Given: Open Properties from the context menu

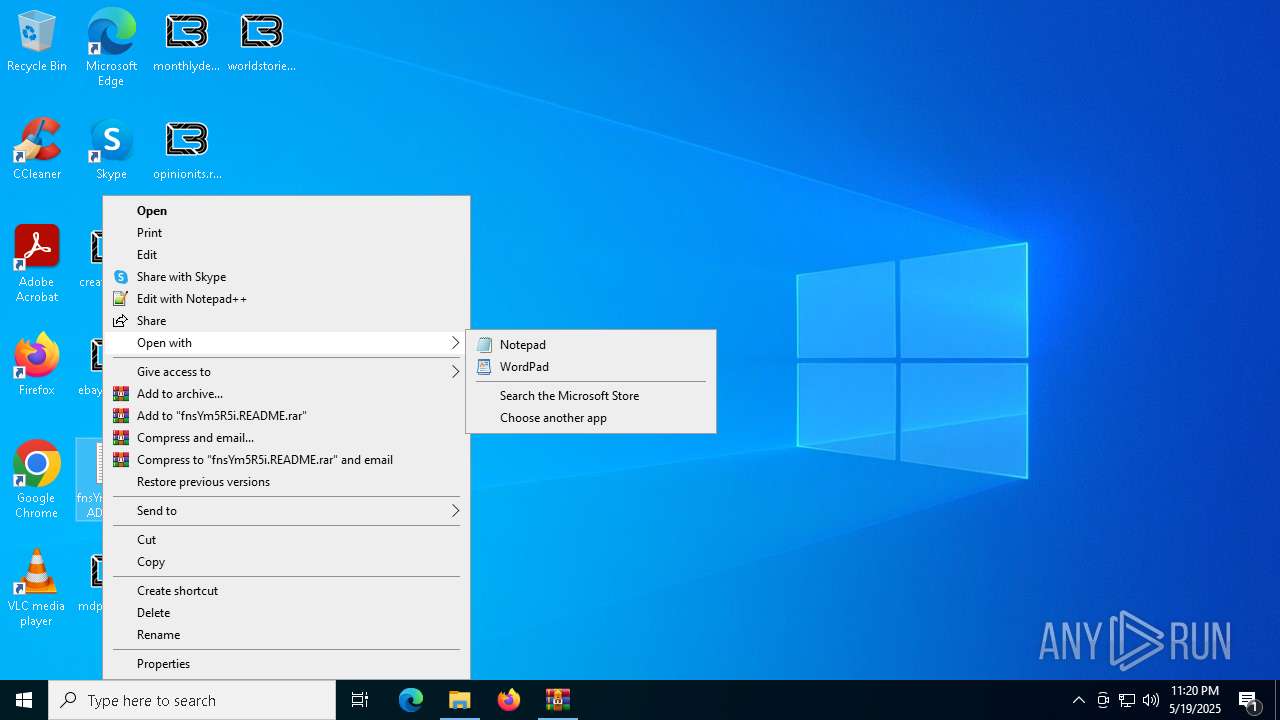Looking at the screenshot, I should 286,664.
